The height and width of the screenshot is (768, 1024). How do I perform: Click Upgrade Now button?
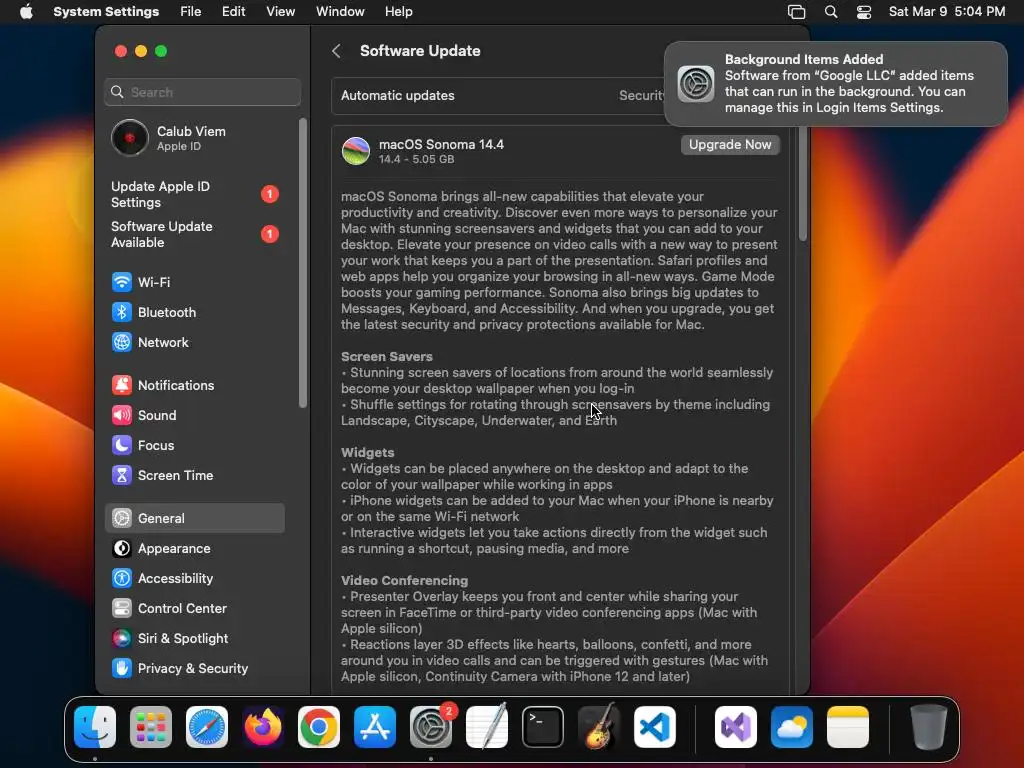tap(730, 144)
